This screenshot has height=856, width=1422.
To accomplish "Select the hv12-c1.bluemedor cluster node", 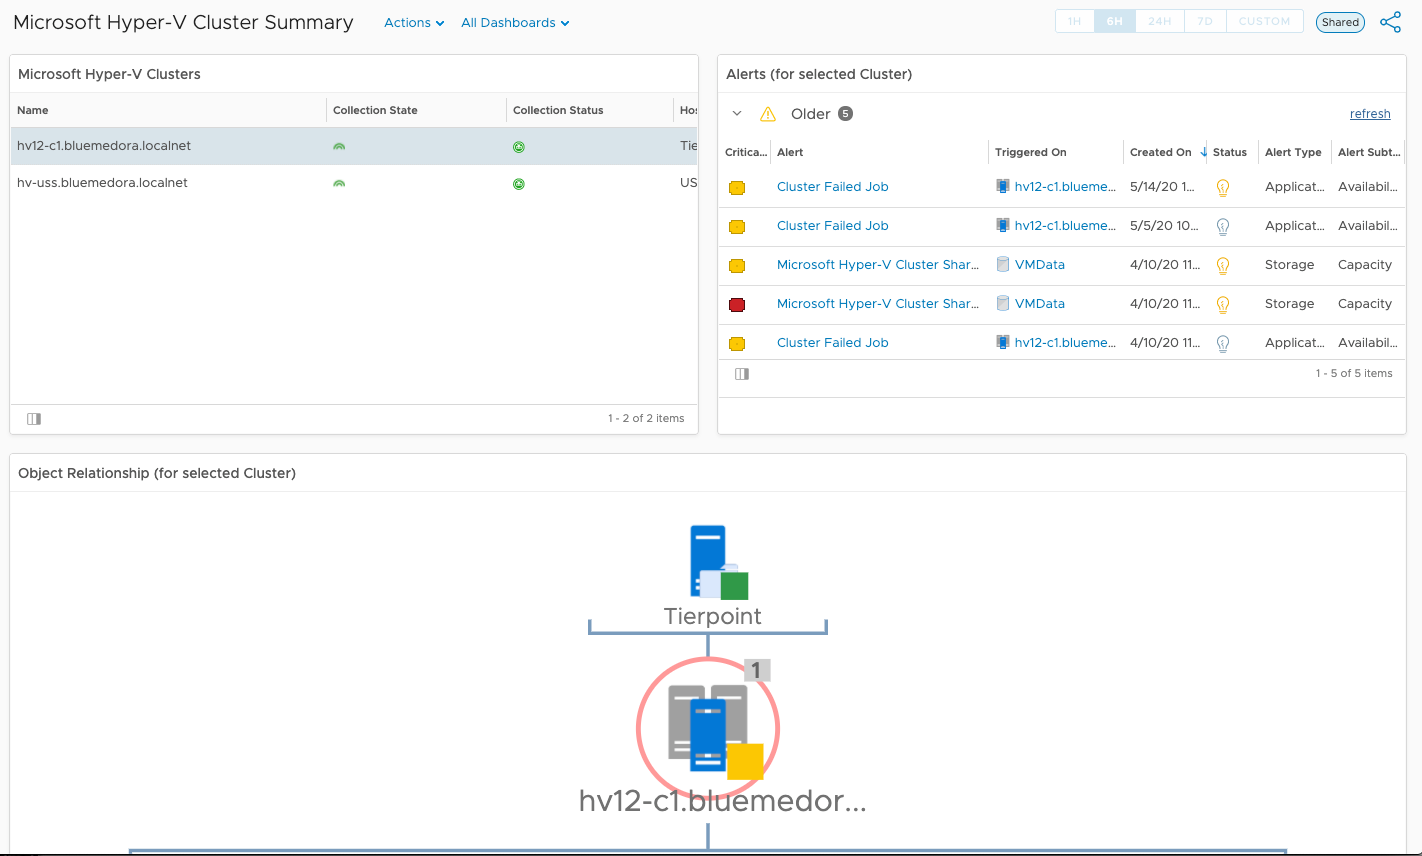I will point(708,729).
